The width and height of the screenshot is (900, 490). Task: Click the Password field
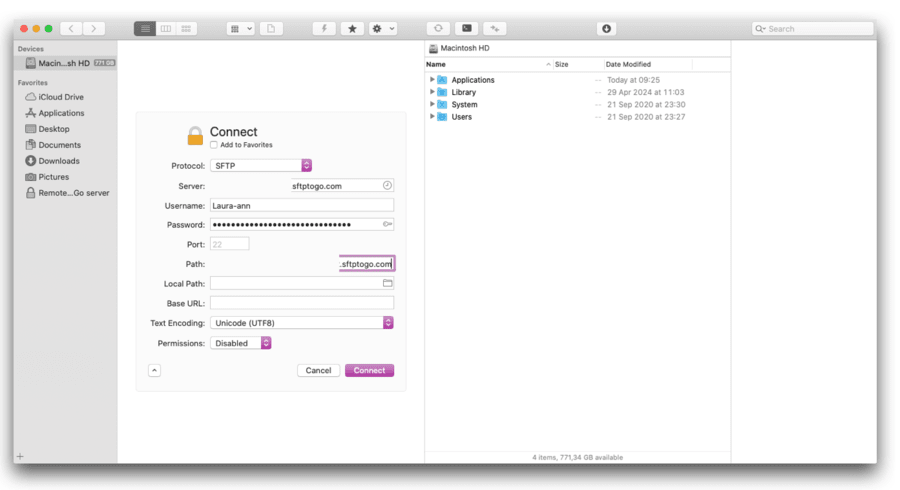[x=302, y=225]
